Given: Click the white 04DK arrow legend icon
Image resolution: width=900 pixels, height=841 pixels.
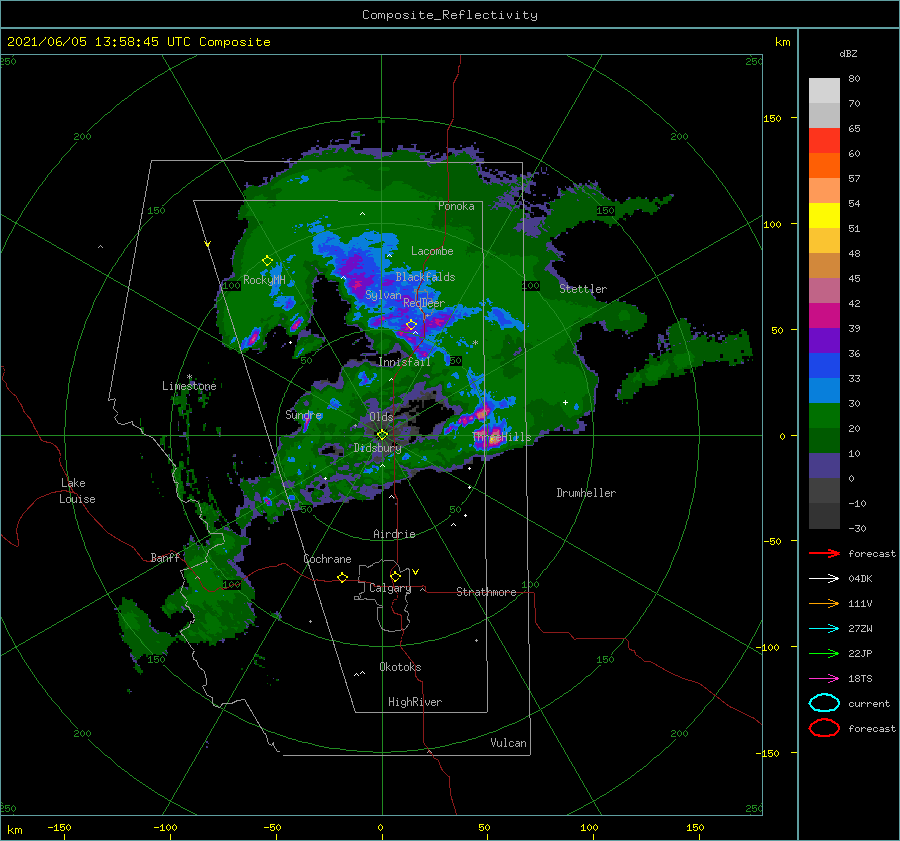Looking at the screenshot, I should 824,578.
